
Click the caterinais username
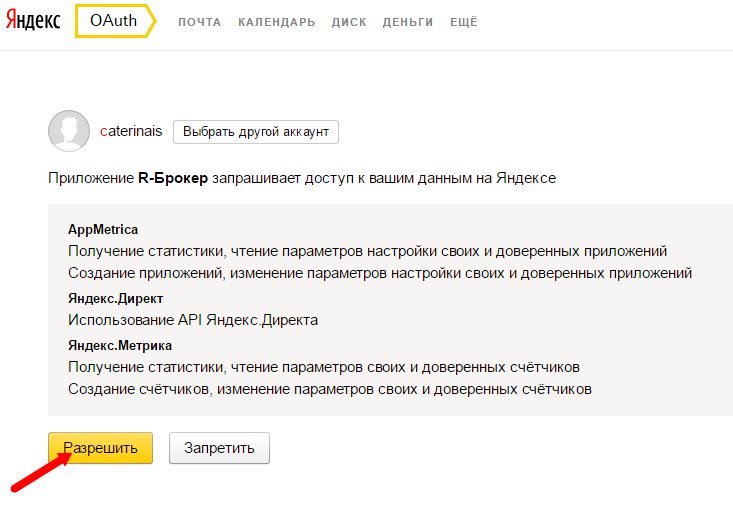(131, 131)
